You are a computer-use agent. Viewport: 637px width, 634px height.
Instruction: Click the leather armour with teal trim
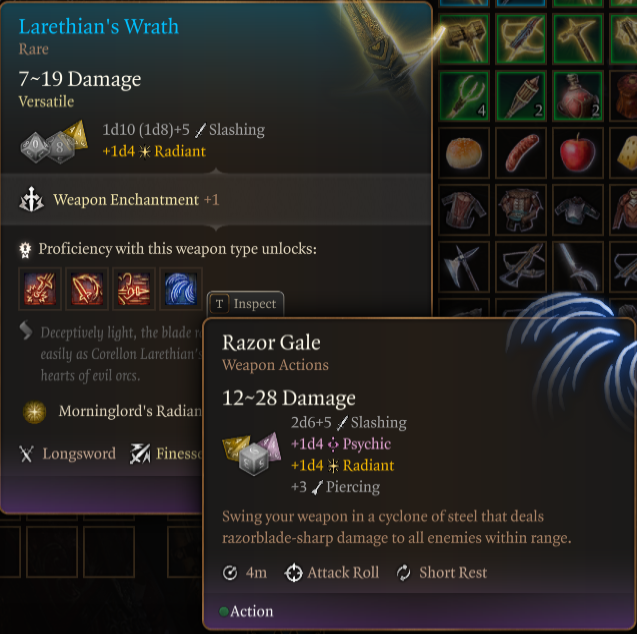521,210
